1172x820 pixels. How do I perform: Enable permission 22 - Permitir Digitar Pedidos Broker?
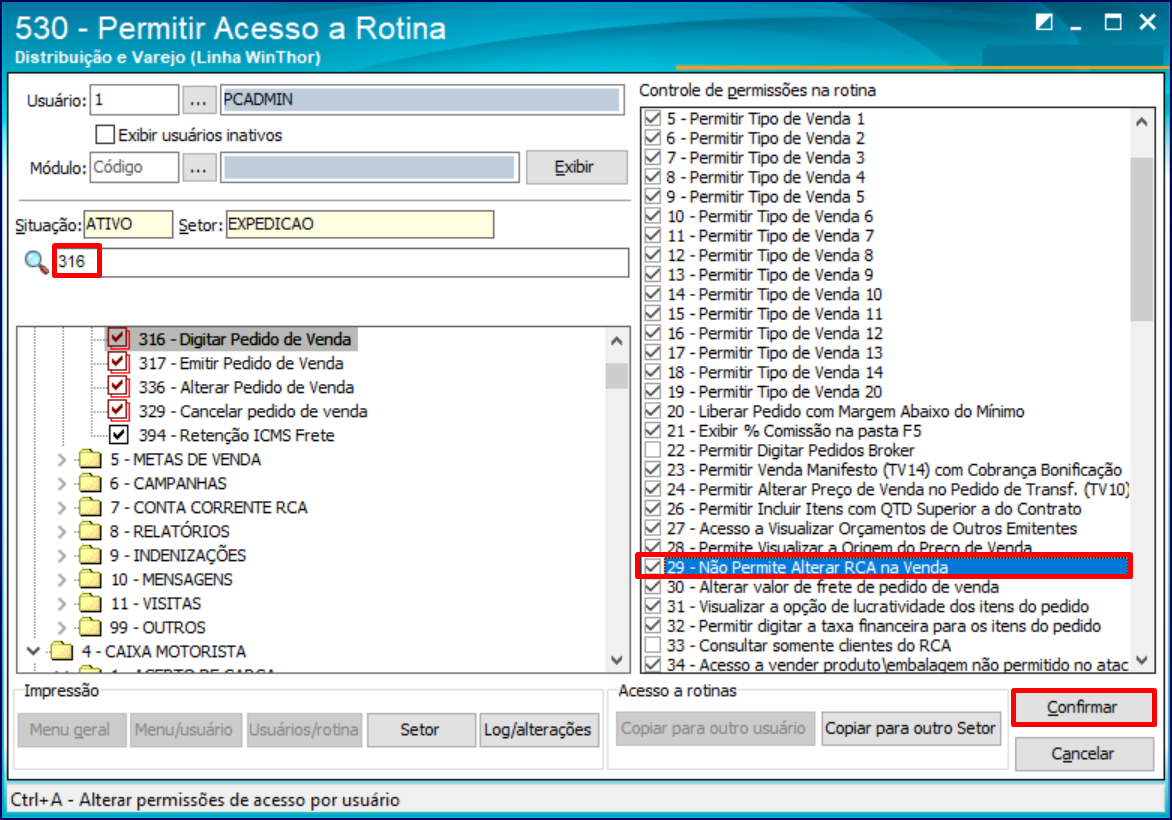(653, 450)
